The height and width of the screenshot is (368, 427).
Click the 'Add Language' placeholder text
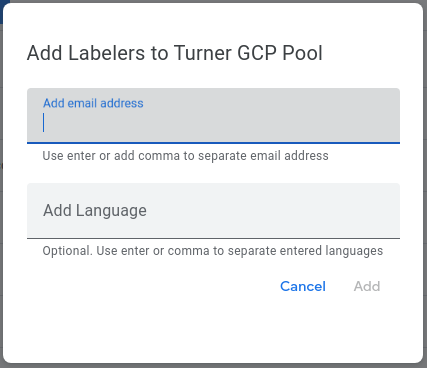pyautogui.click(x=95, y=211)
